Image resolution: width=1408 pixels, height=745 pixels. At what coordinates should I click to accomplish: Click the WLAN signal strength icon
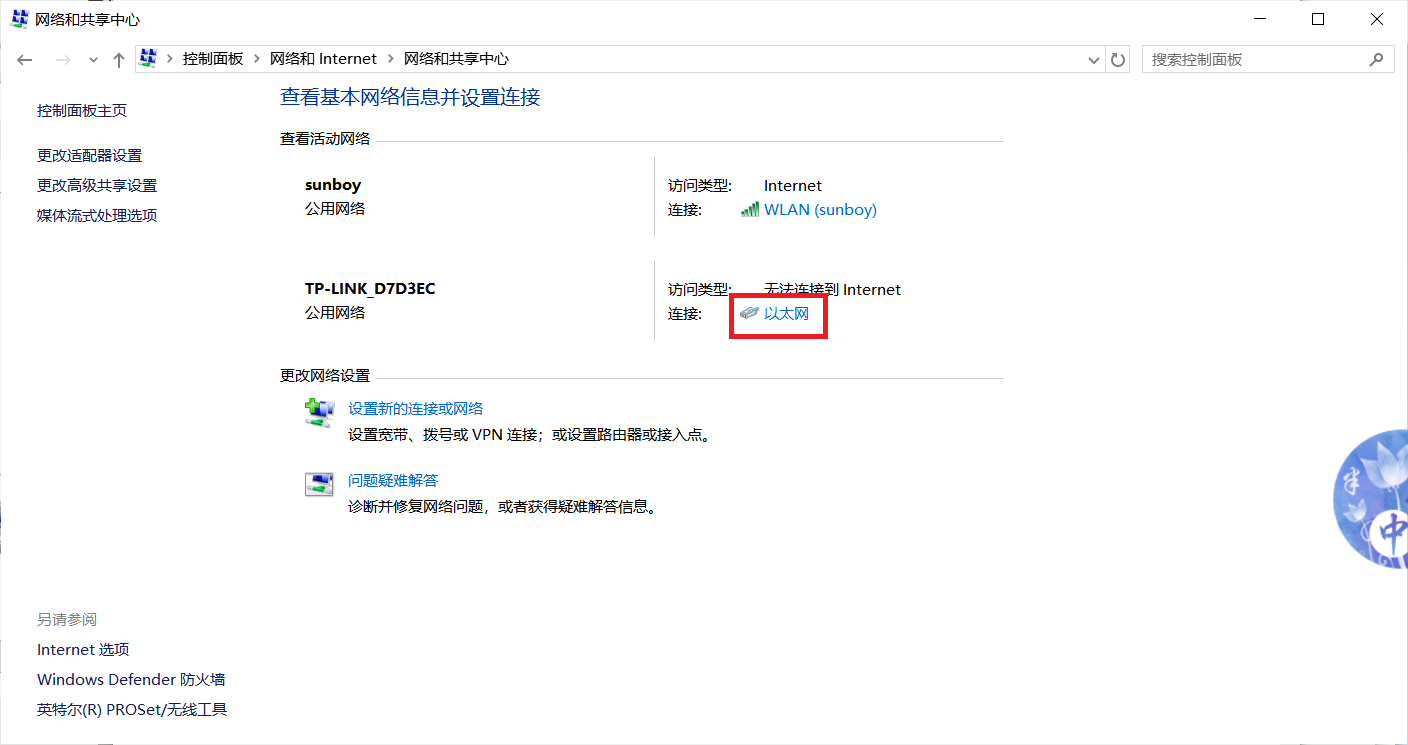click(749, 210)
